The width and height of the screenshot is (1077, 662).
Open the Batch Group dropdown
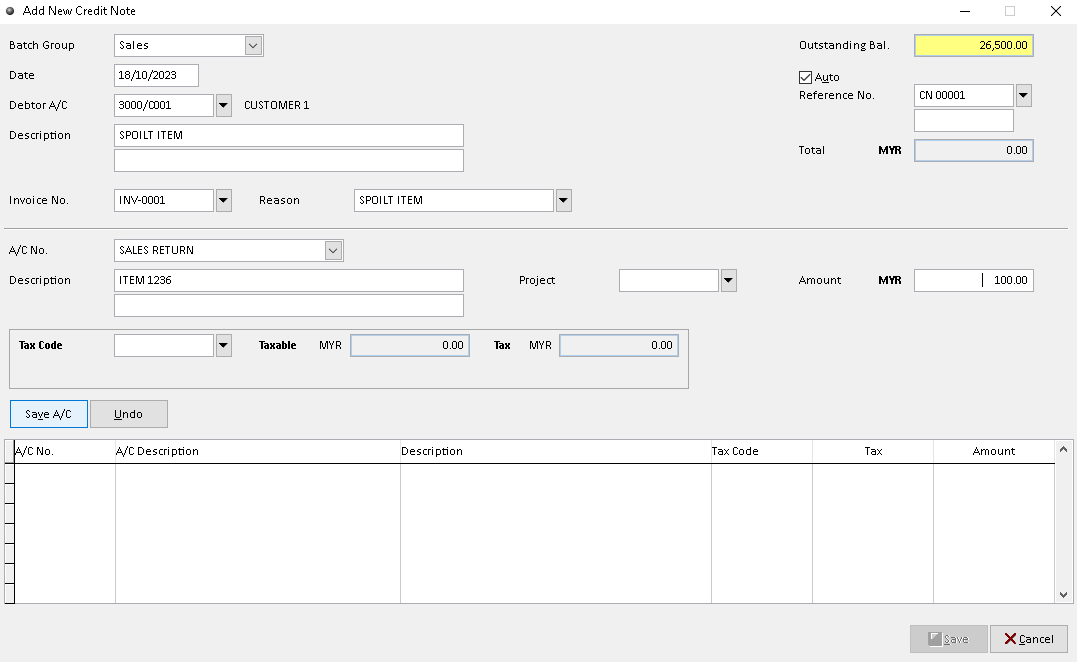pos(253,45)
